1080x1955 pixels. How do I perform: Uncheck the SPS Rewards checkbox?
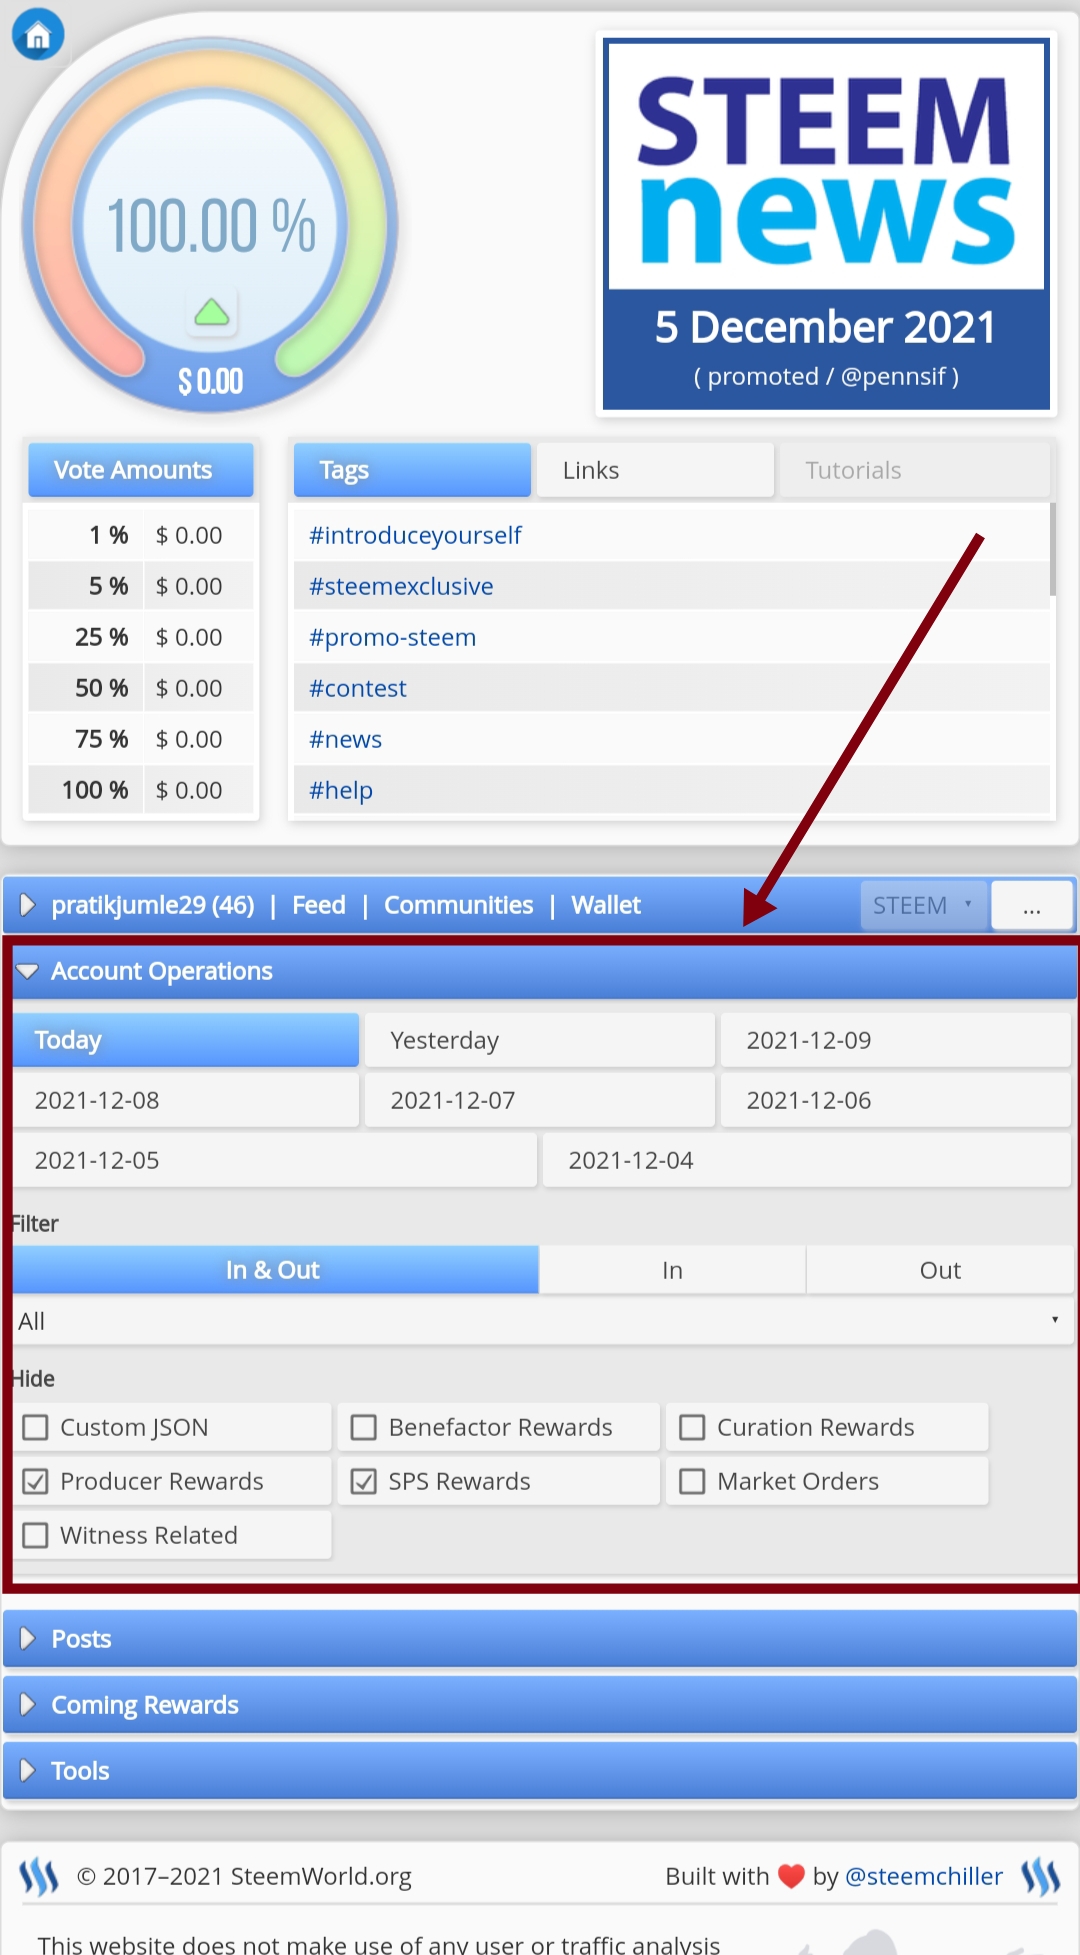pos(364,1481)
